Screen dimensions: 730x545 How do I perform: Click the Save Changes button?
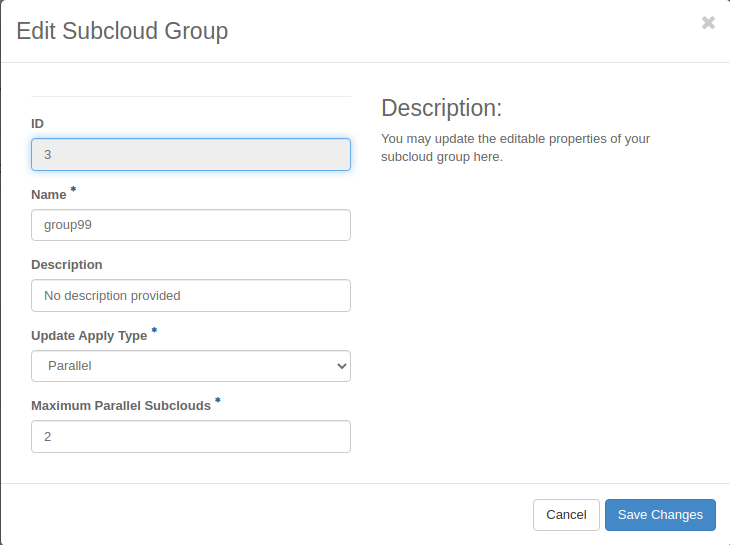point(660,514)
